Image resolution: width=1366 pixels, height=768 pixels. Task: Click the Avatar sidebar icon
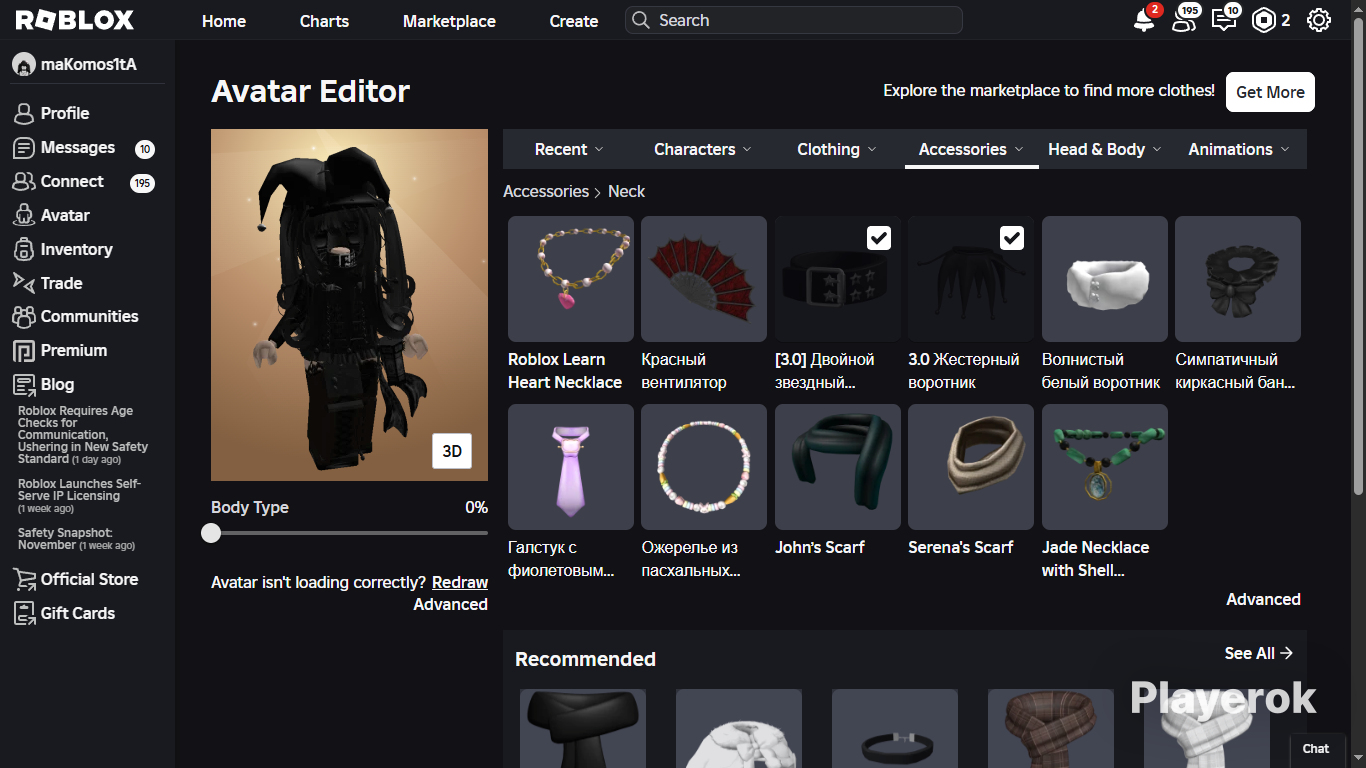[23, 215]
